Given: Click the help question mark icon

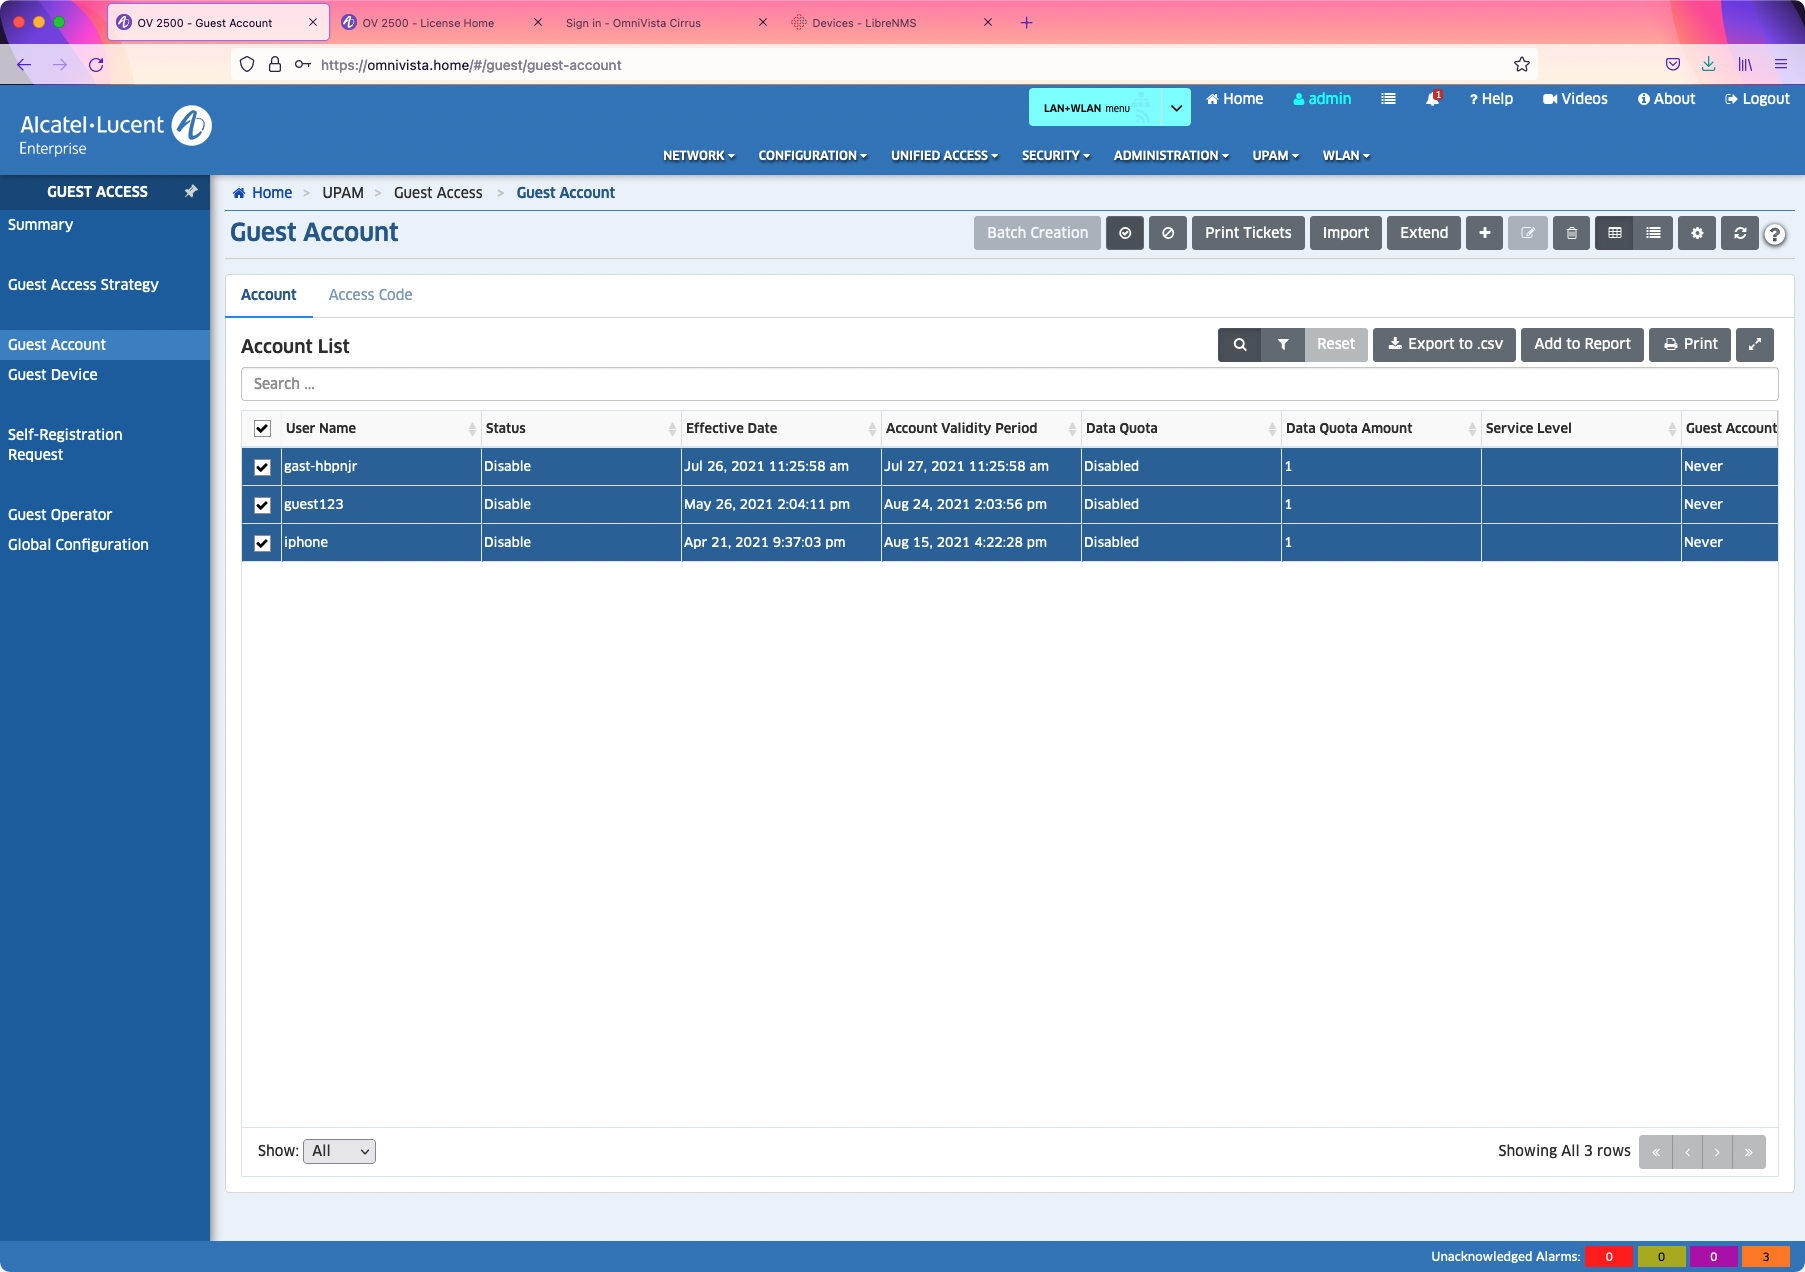Looking at the screenshot, I should click(x=1774, y=235).
